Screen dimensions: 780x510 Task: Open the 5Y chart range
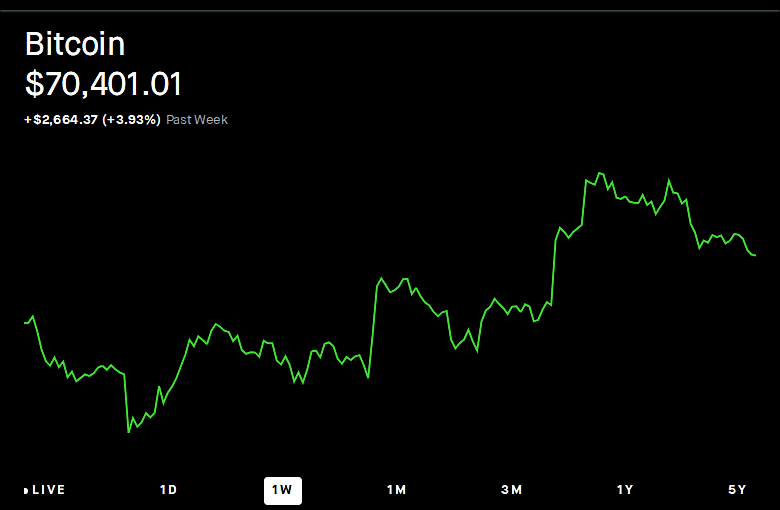[737, 490]
